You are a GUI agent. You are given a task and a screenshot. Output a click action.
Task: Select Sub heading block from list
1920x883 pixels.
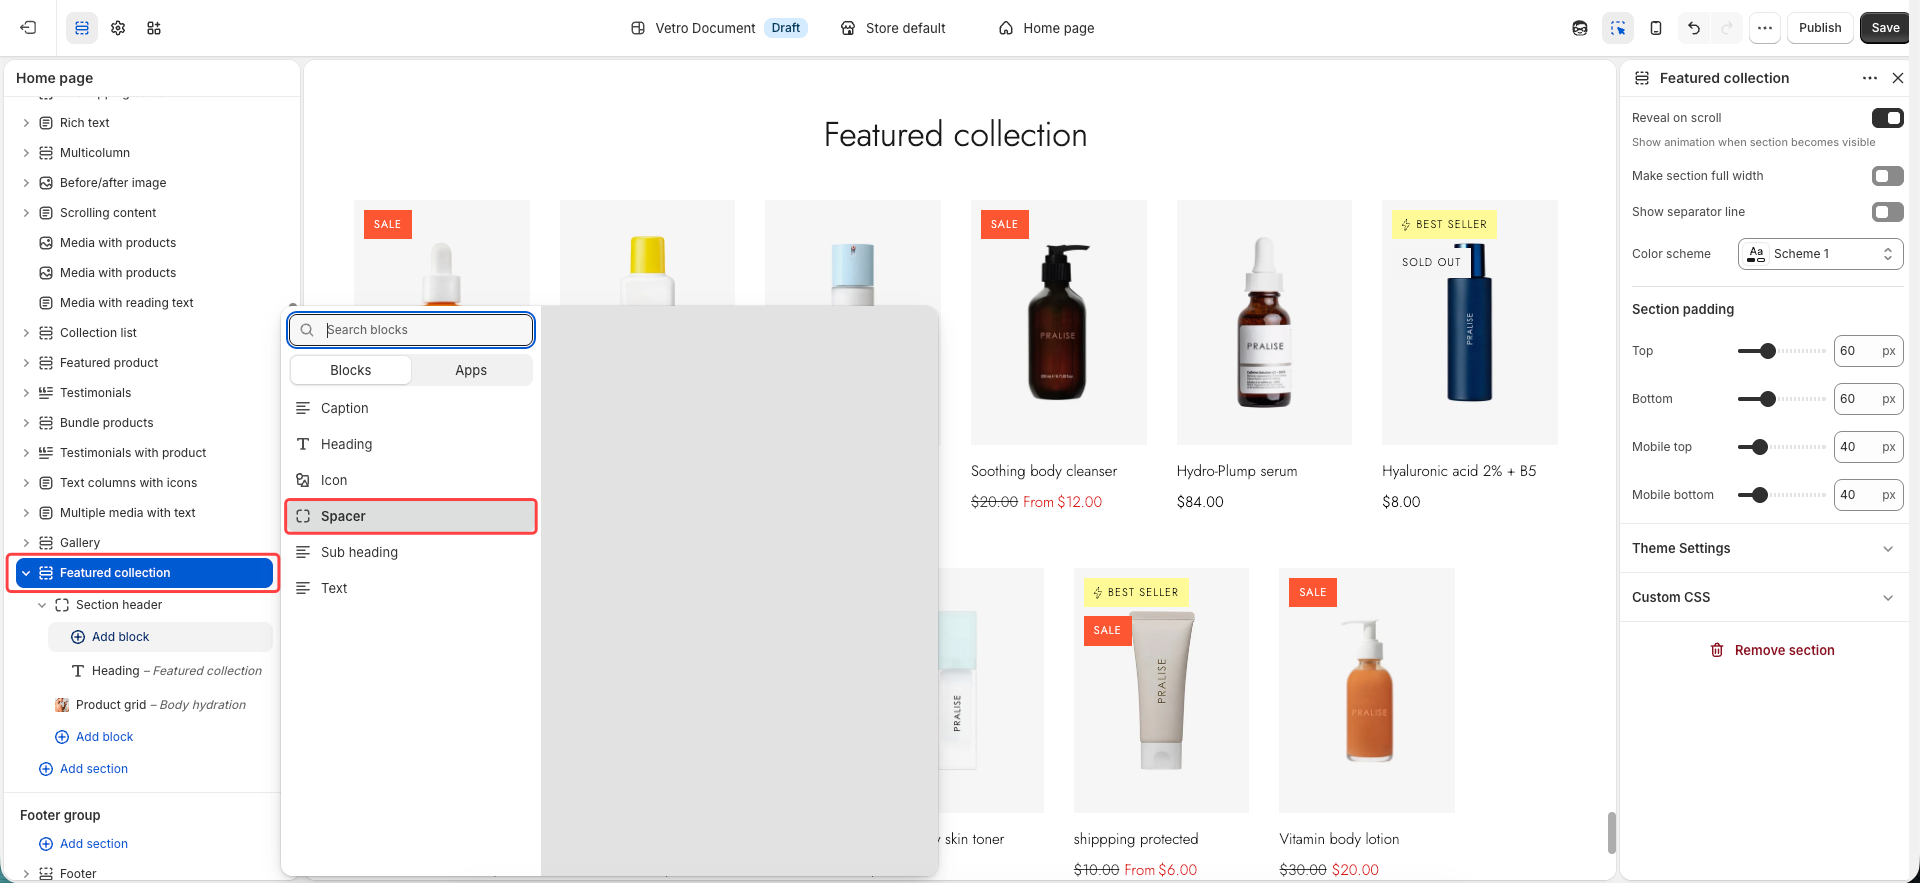point(411,552)
